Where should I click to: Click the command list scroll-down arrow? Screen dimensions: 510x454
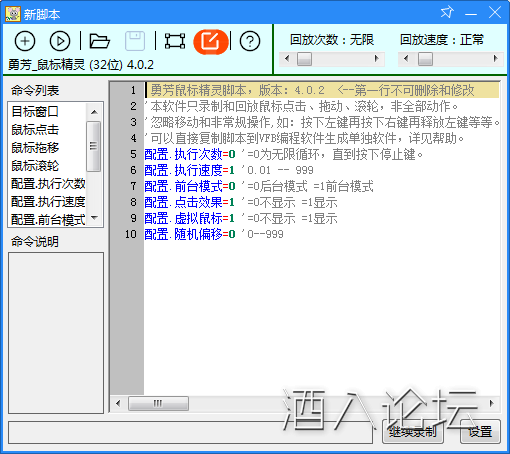click(95, 218)
